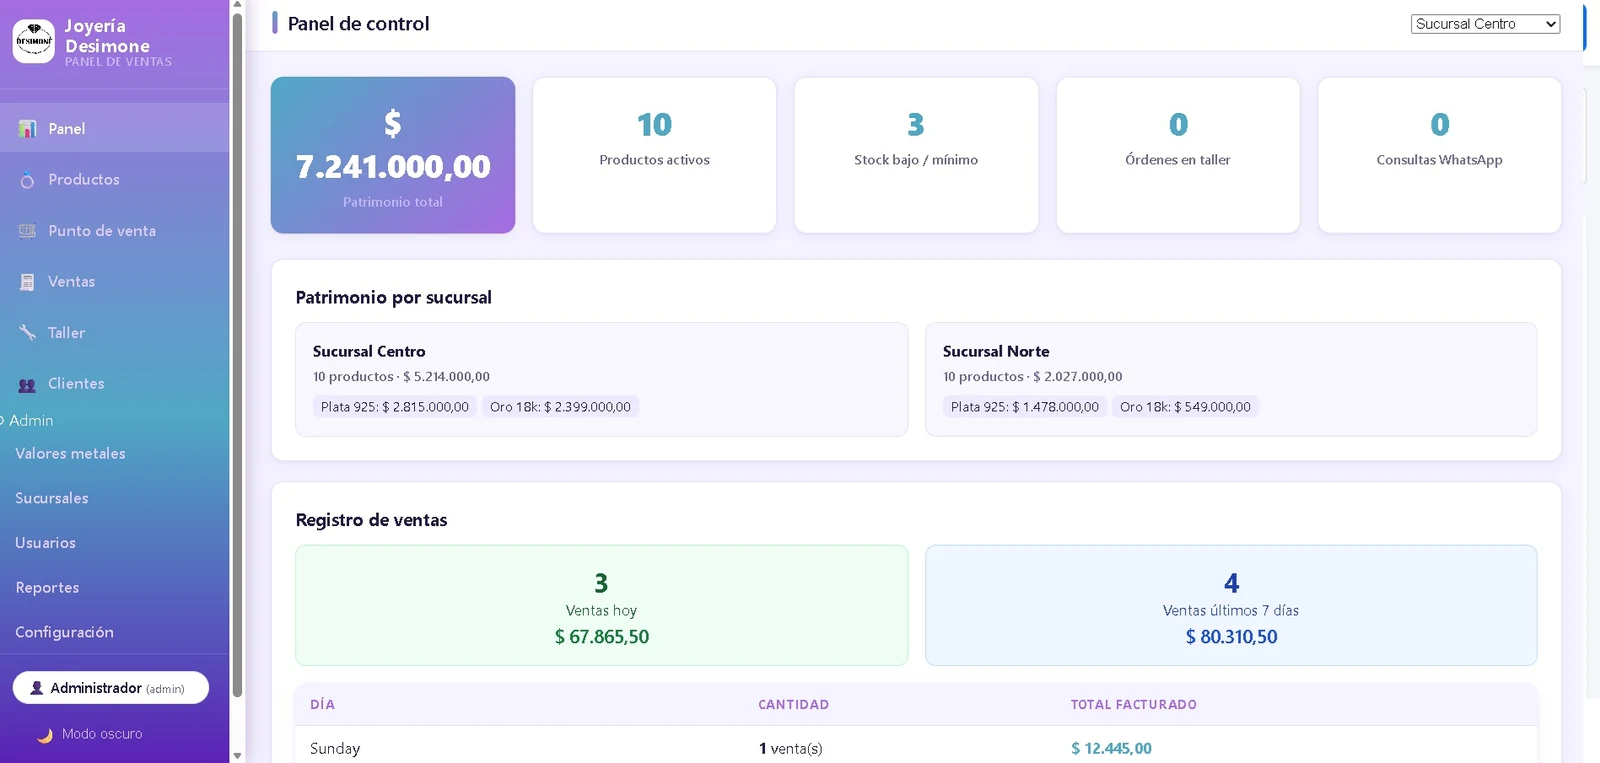
Task: Collapse the Admin sidebar group
Action: click(x=27, y=421)
